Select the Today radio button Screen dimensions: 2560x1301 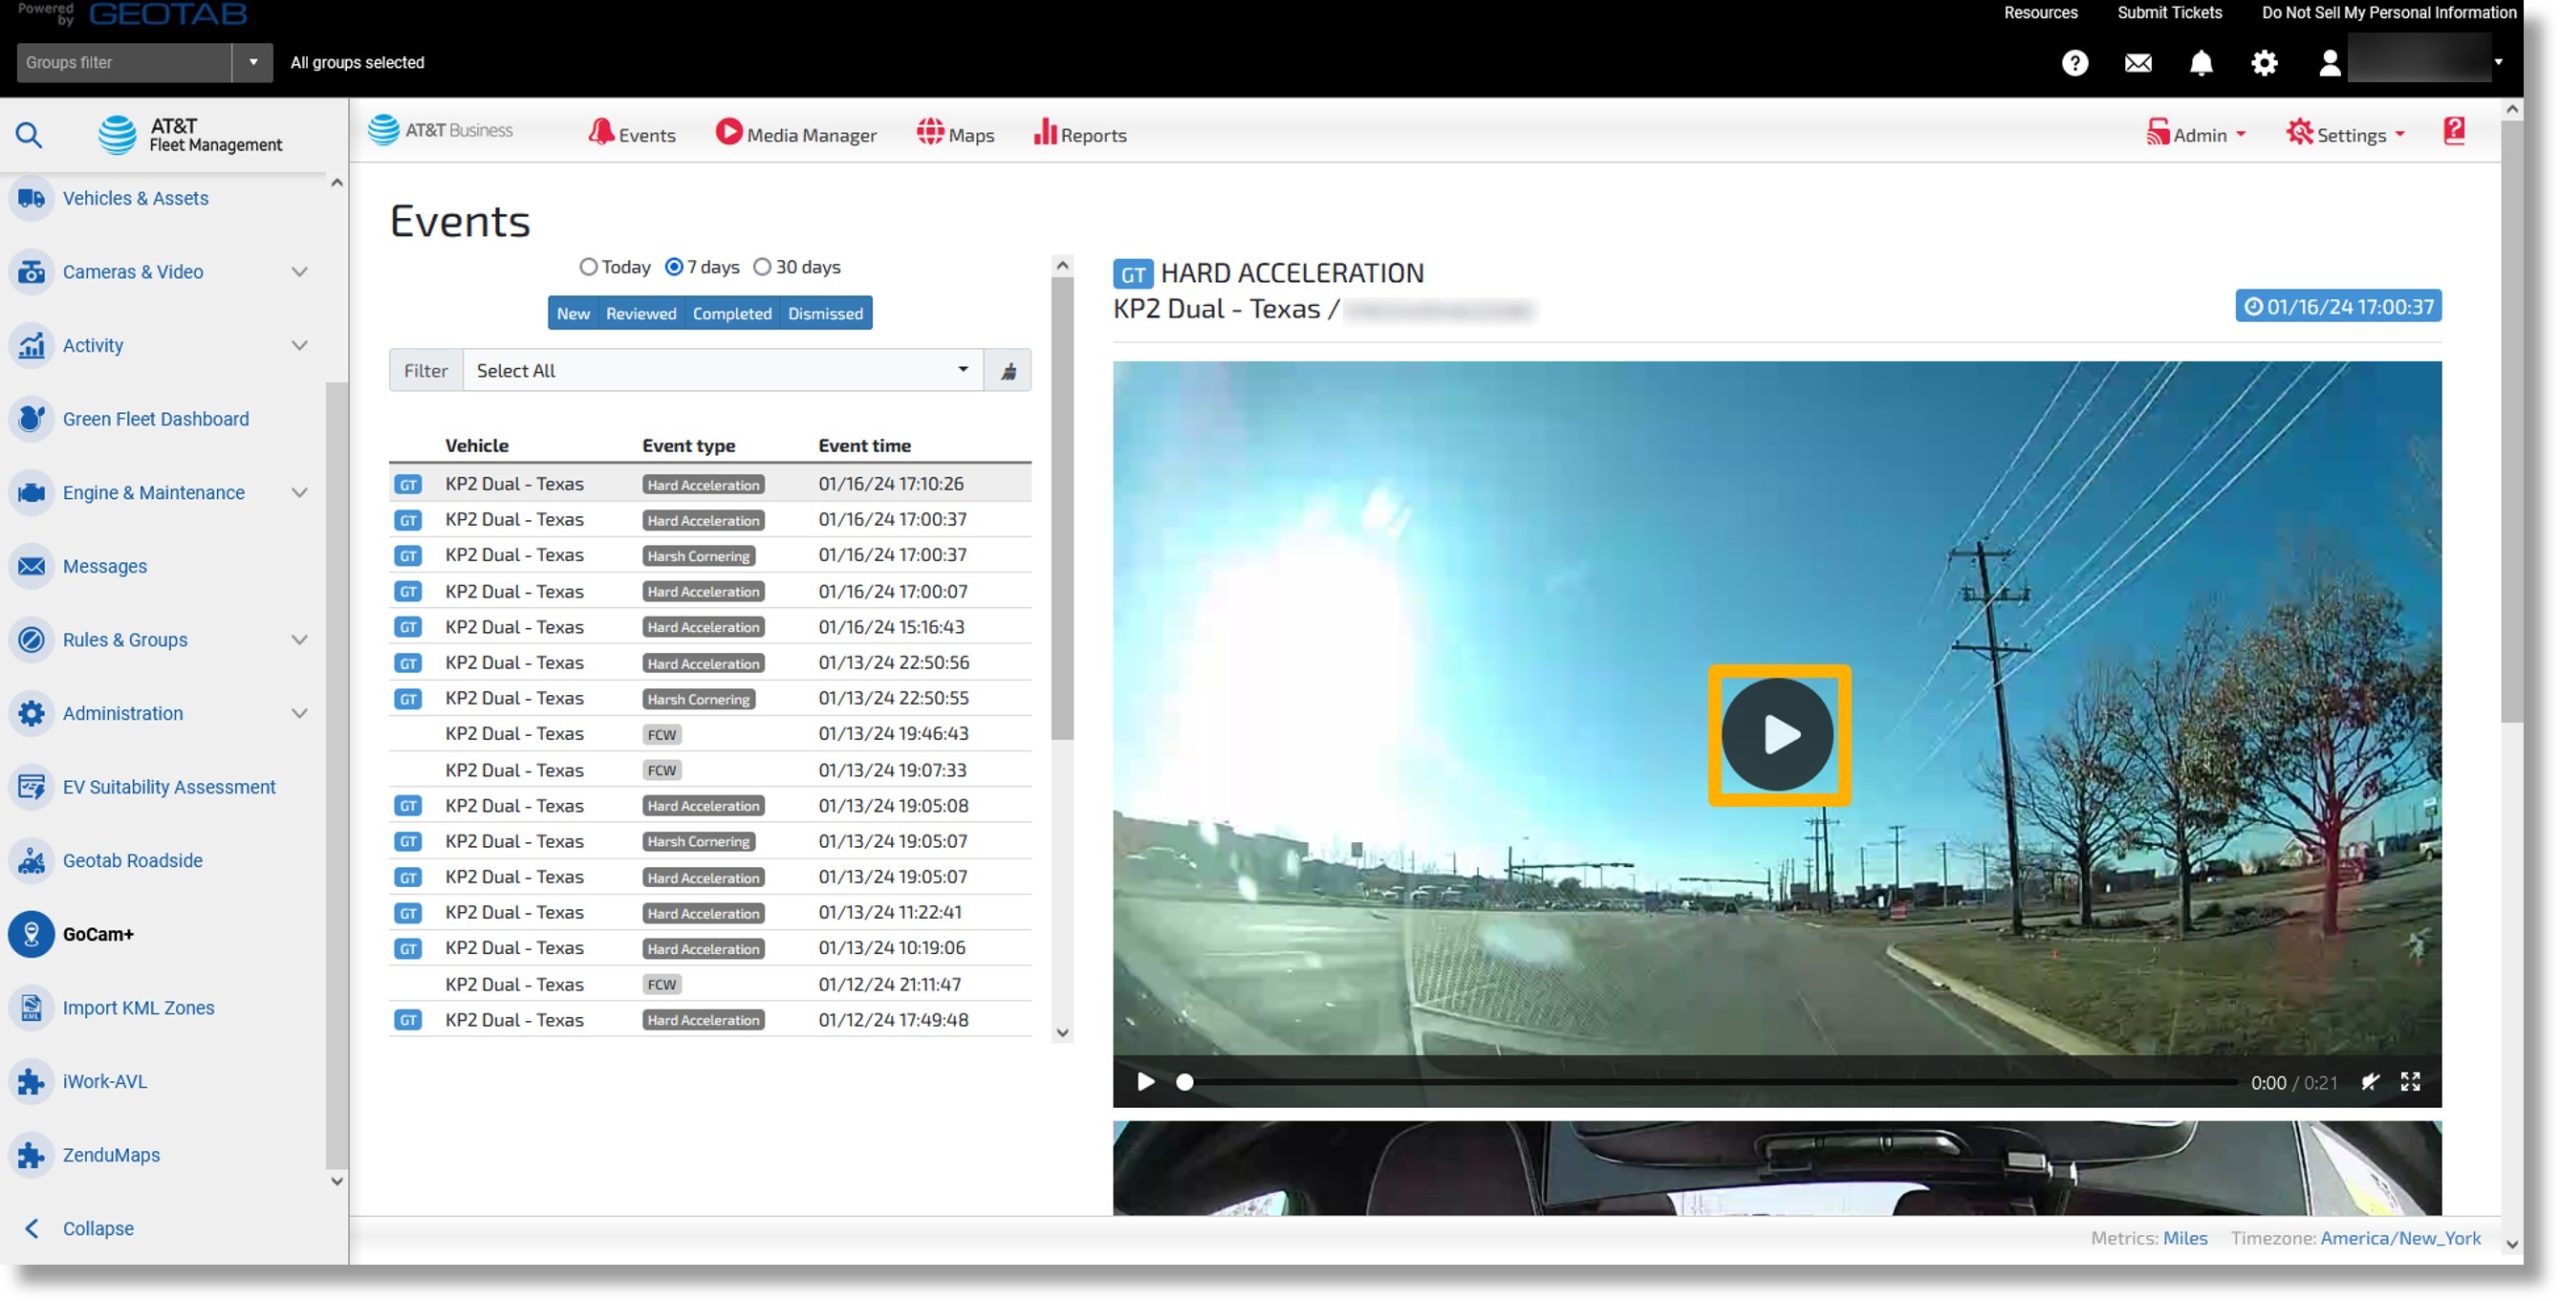coord(587,266)
